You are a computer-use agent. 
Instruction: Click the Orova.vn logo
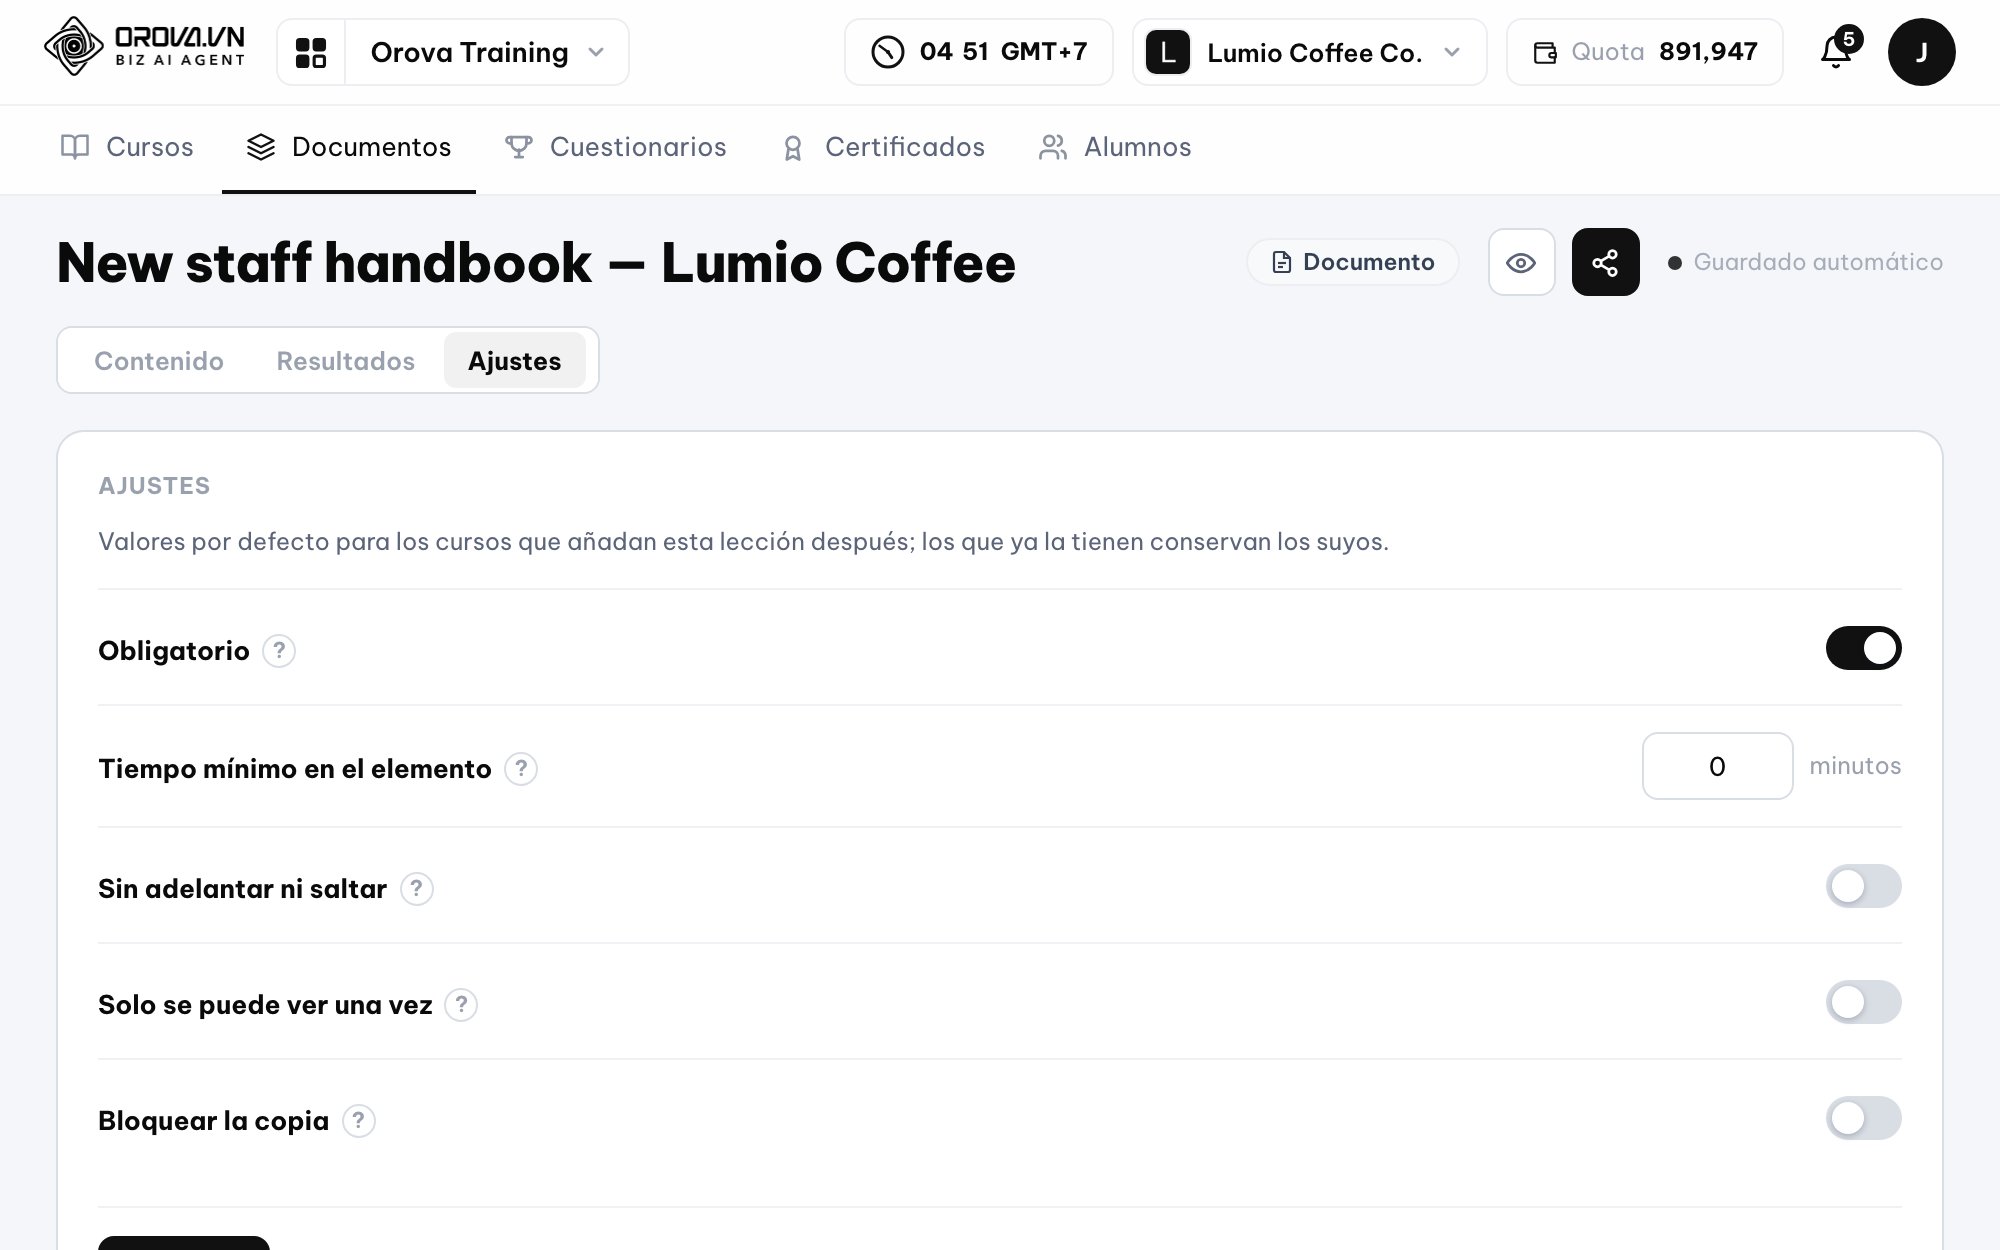(x=145, y=47)
